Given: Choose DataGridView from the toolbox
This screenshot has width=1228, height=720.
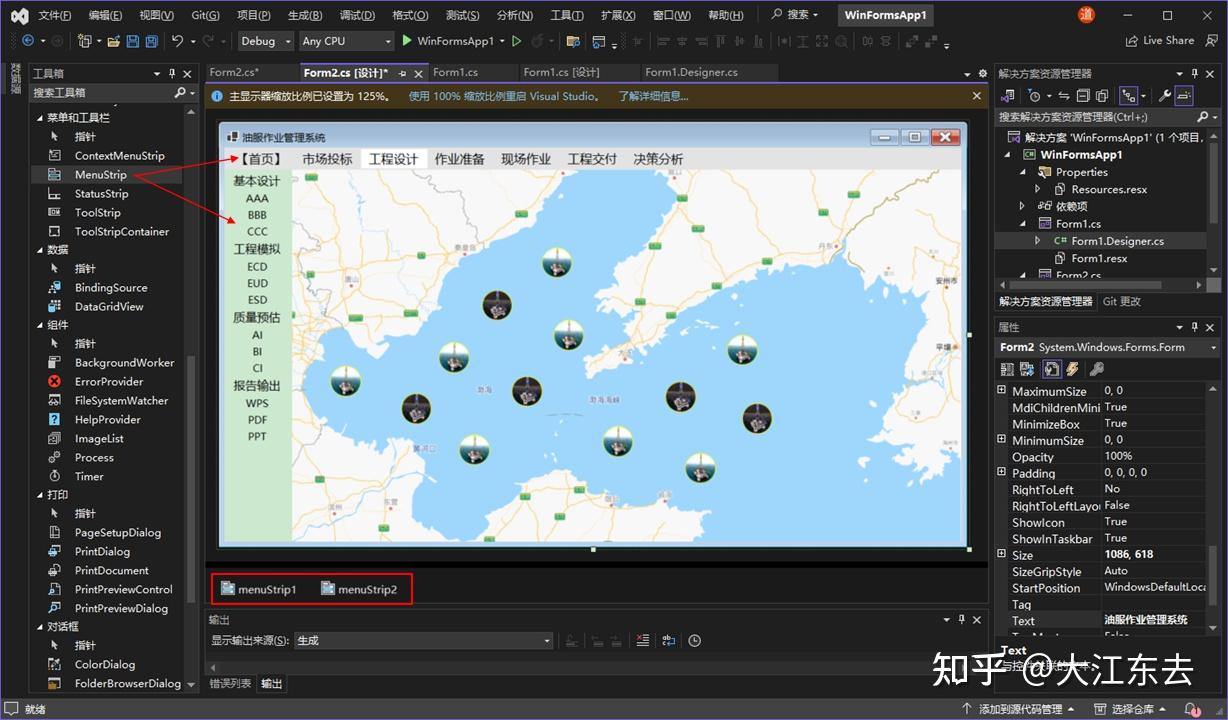Looking at the screenshot, I should click(x=109, y=307).
